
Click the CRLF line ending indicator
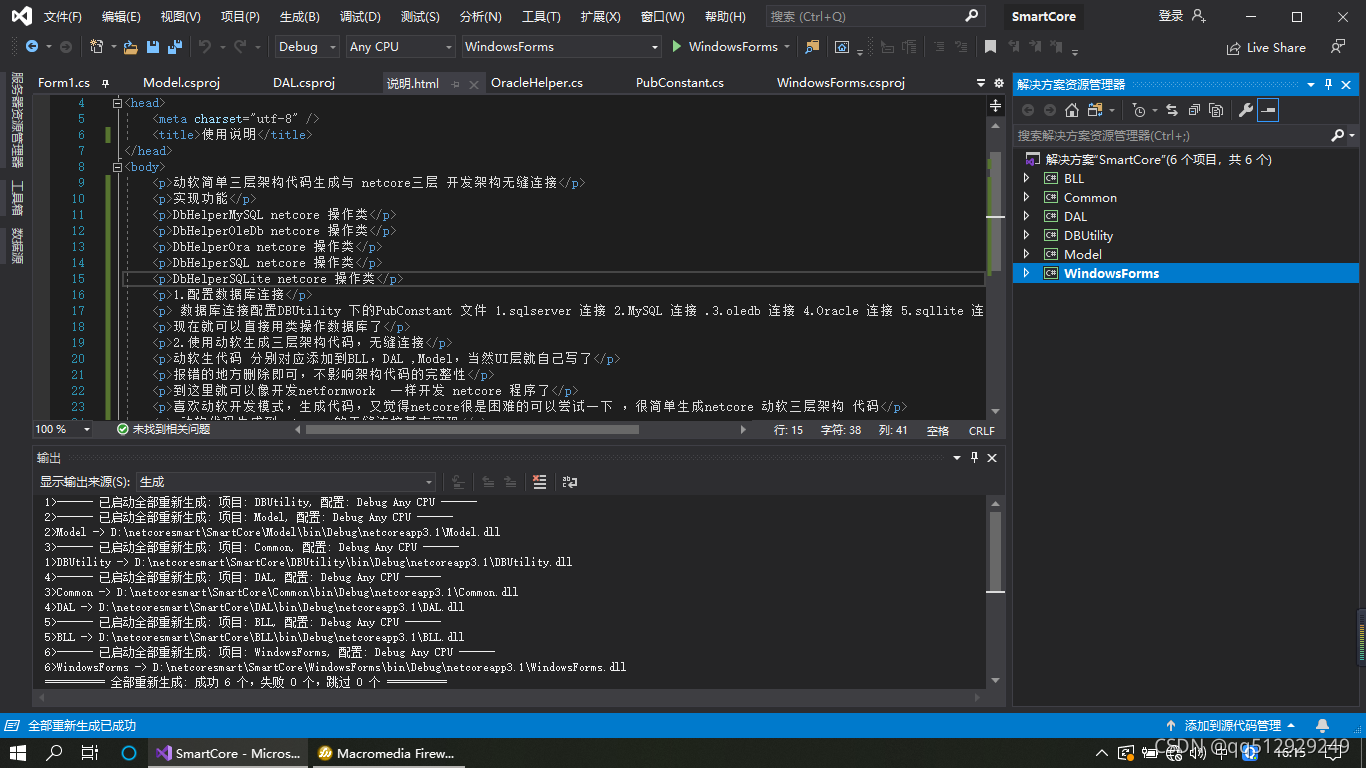click(982, 430)
